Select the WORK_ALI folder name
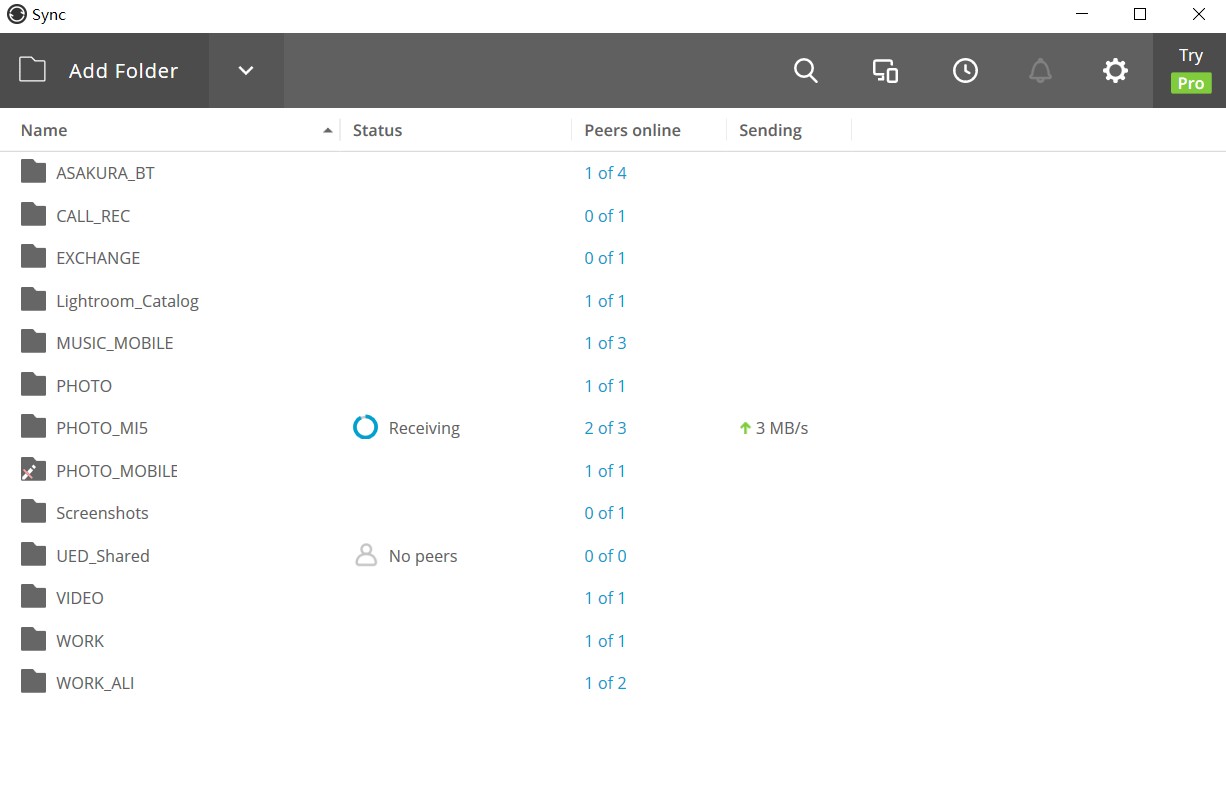1226x805 pixels. click(95, 683)
